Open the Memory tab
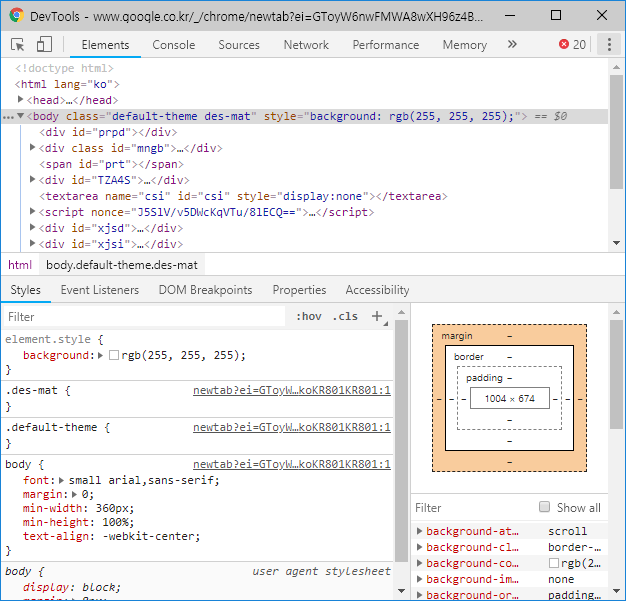The width and height of the screenshot is (626, 601). pos(465,45)
